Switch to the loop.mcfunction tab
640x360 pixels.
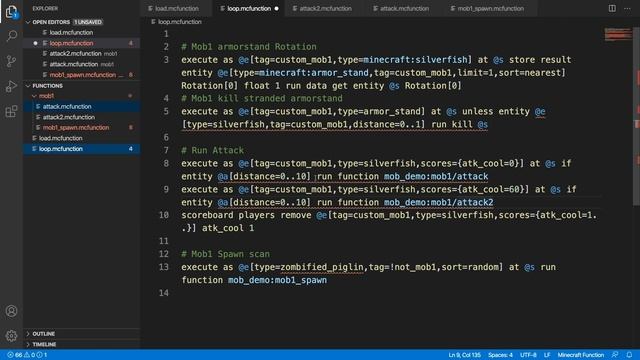click(x=249, y=8)
